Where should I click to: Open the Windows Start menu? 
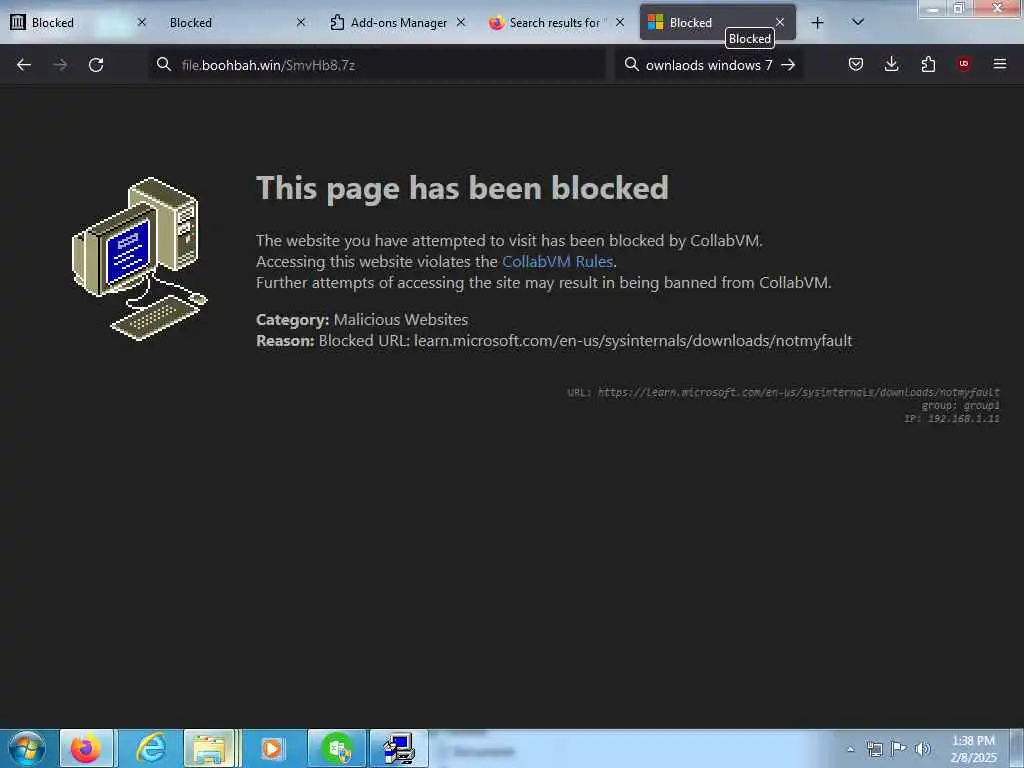26,748
